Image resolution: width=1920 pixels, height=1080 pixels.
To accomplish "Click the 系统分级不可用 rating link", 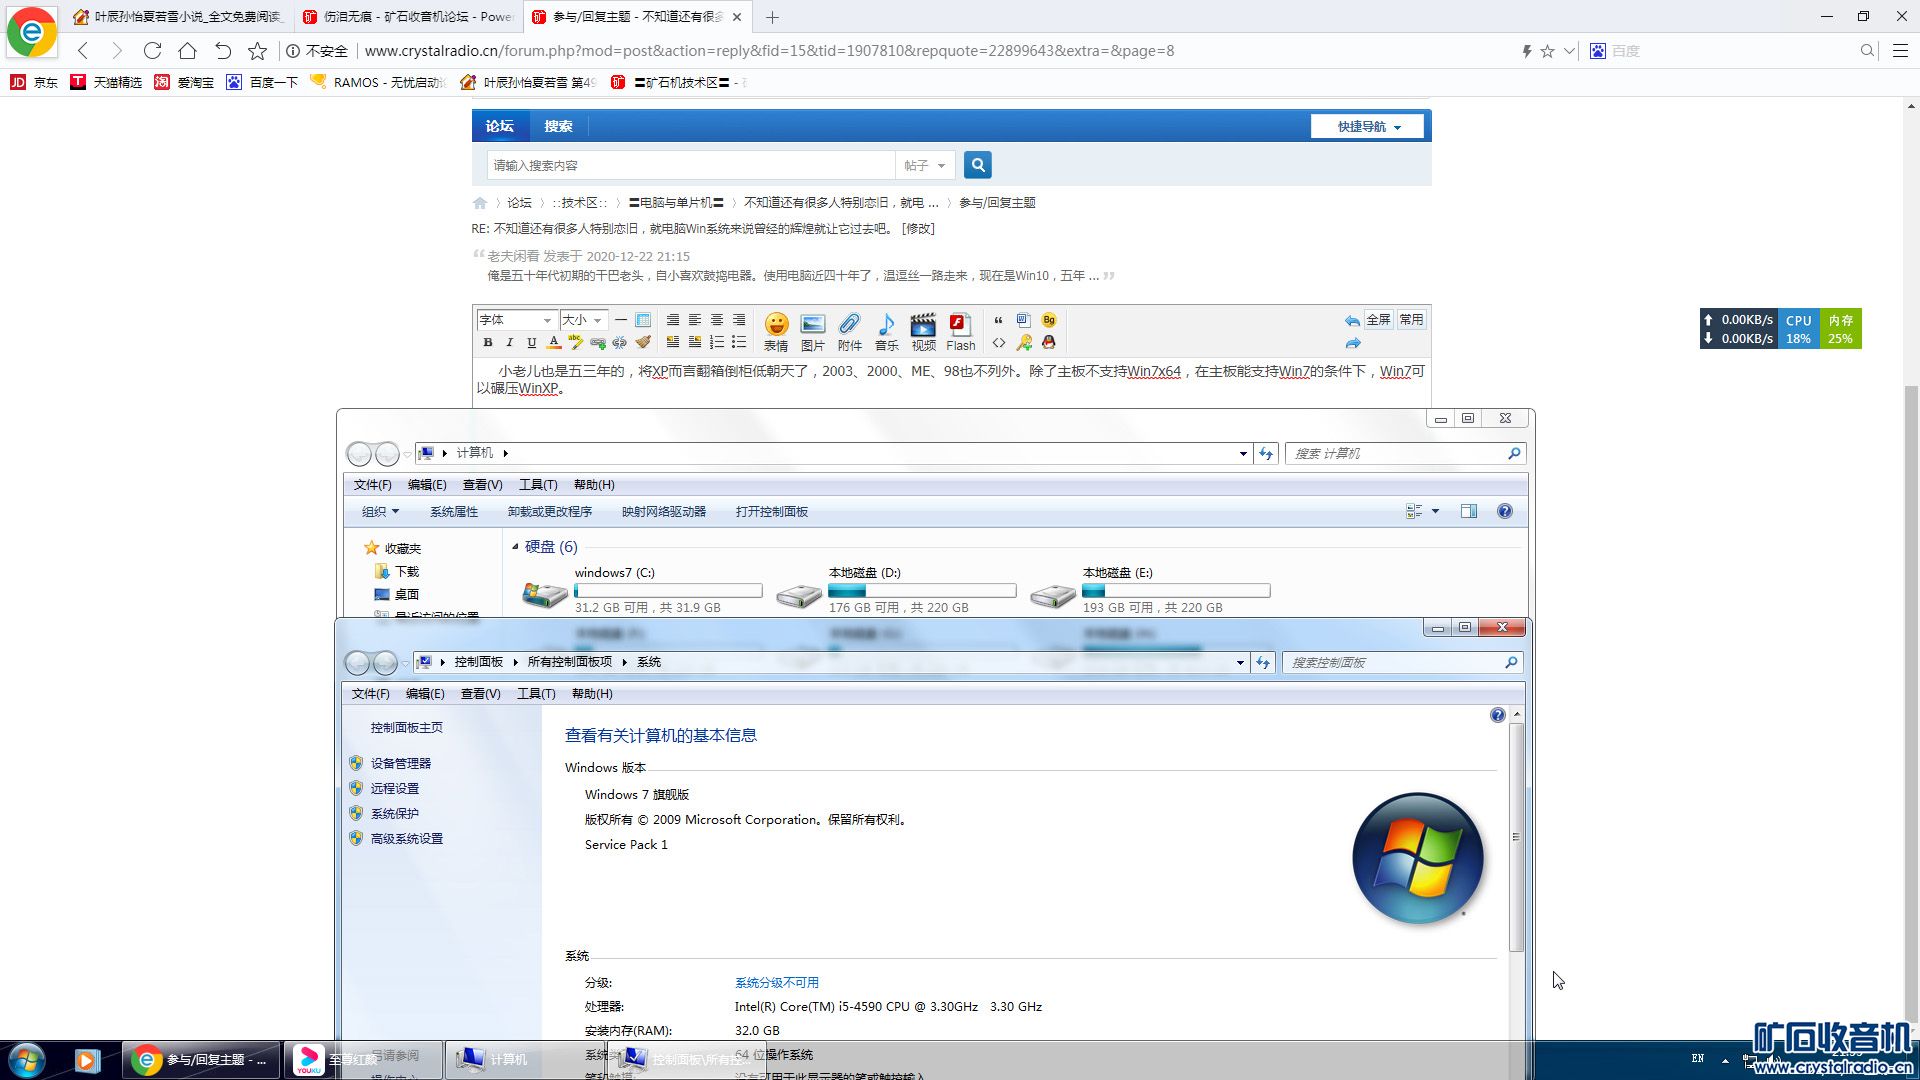I will tap(776, 982).
